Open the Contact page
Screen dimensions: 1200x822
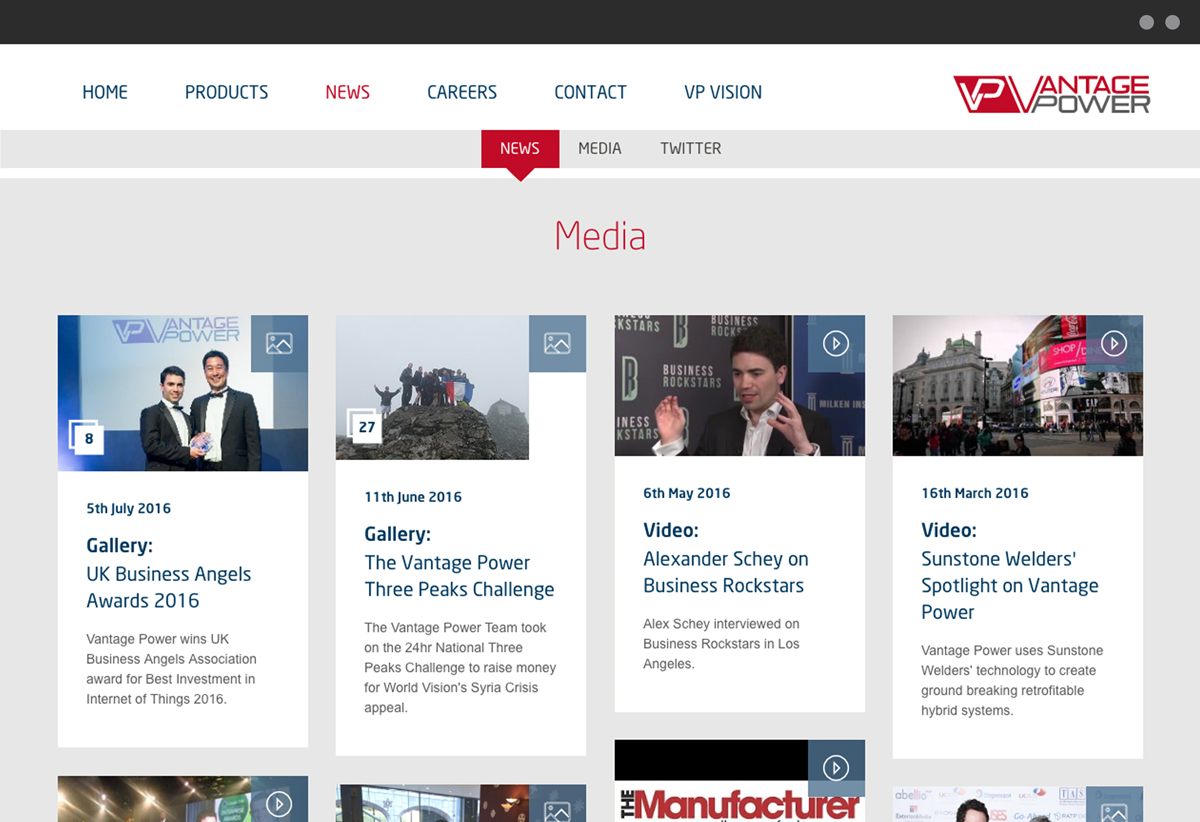pos(590,92)
